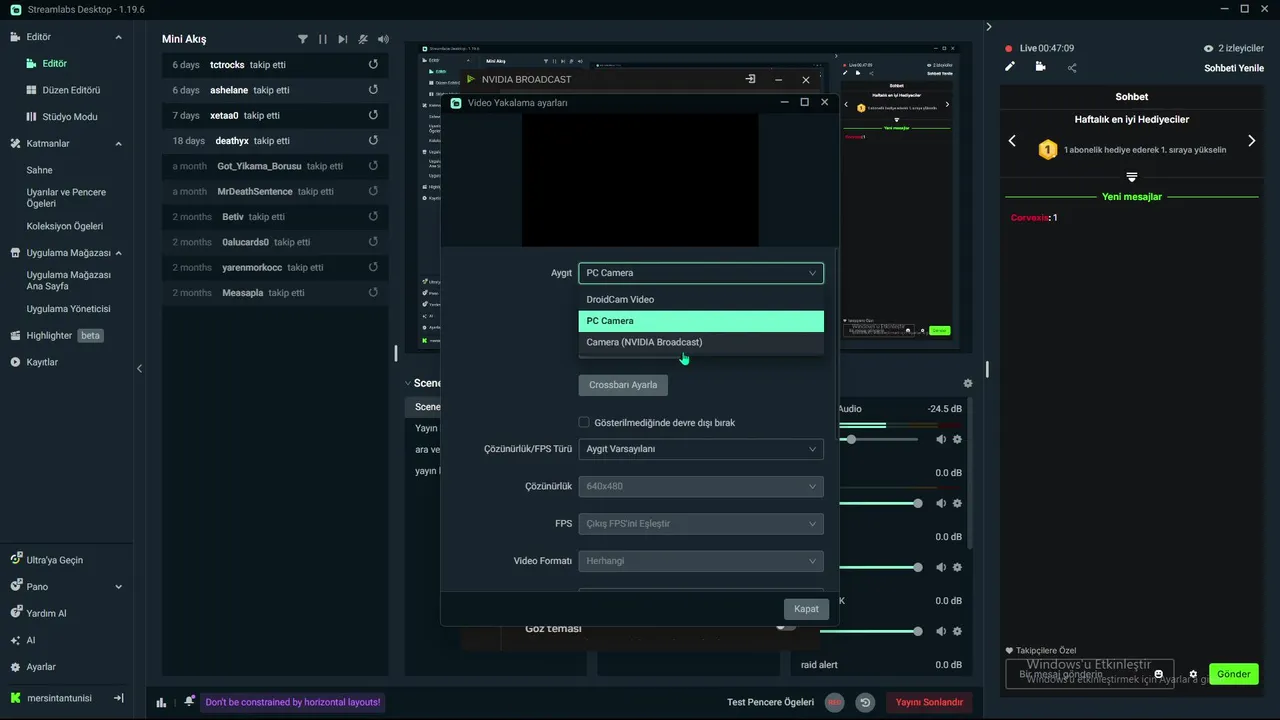
Task: Replay the yarenmorkocc follow alert
Action: tap(373, 267)
